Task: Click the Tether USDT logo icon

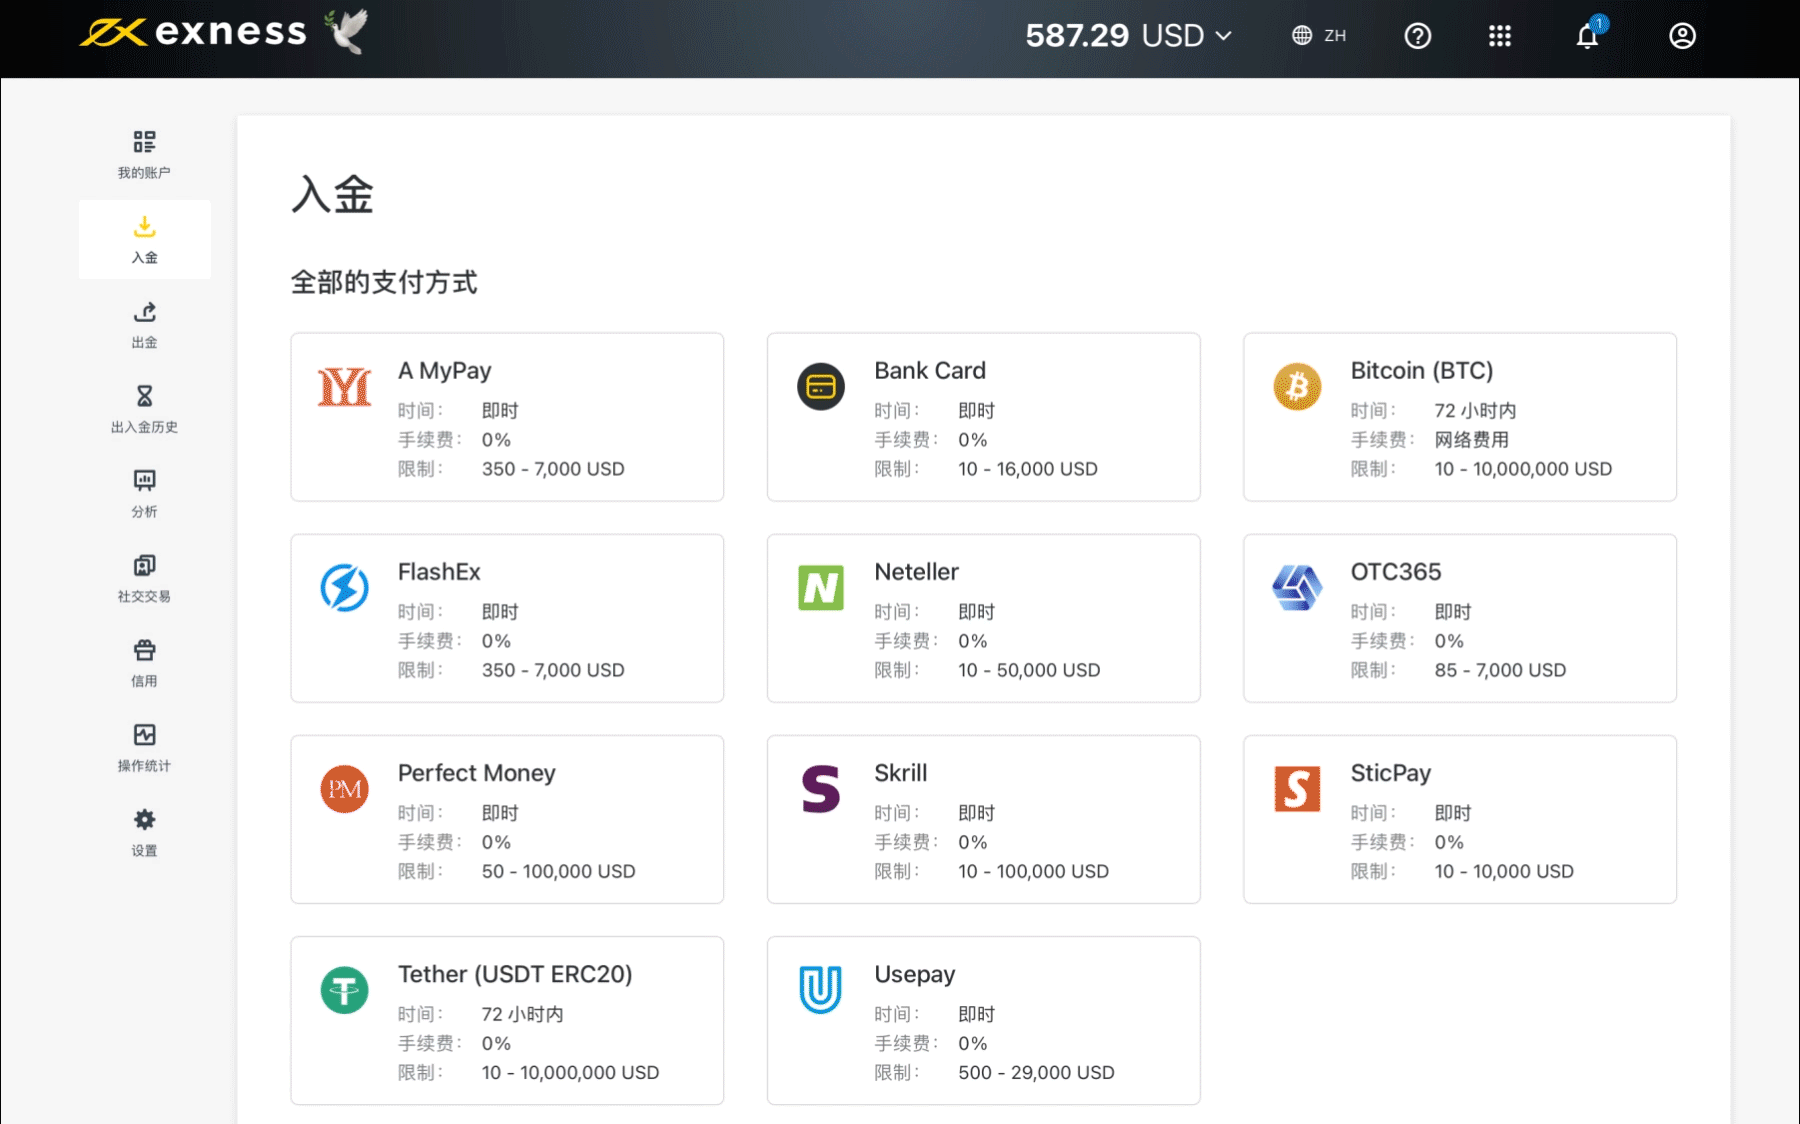Action: coord(344,990)
